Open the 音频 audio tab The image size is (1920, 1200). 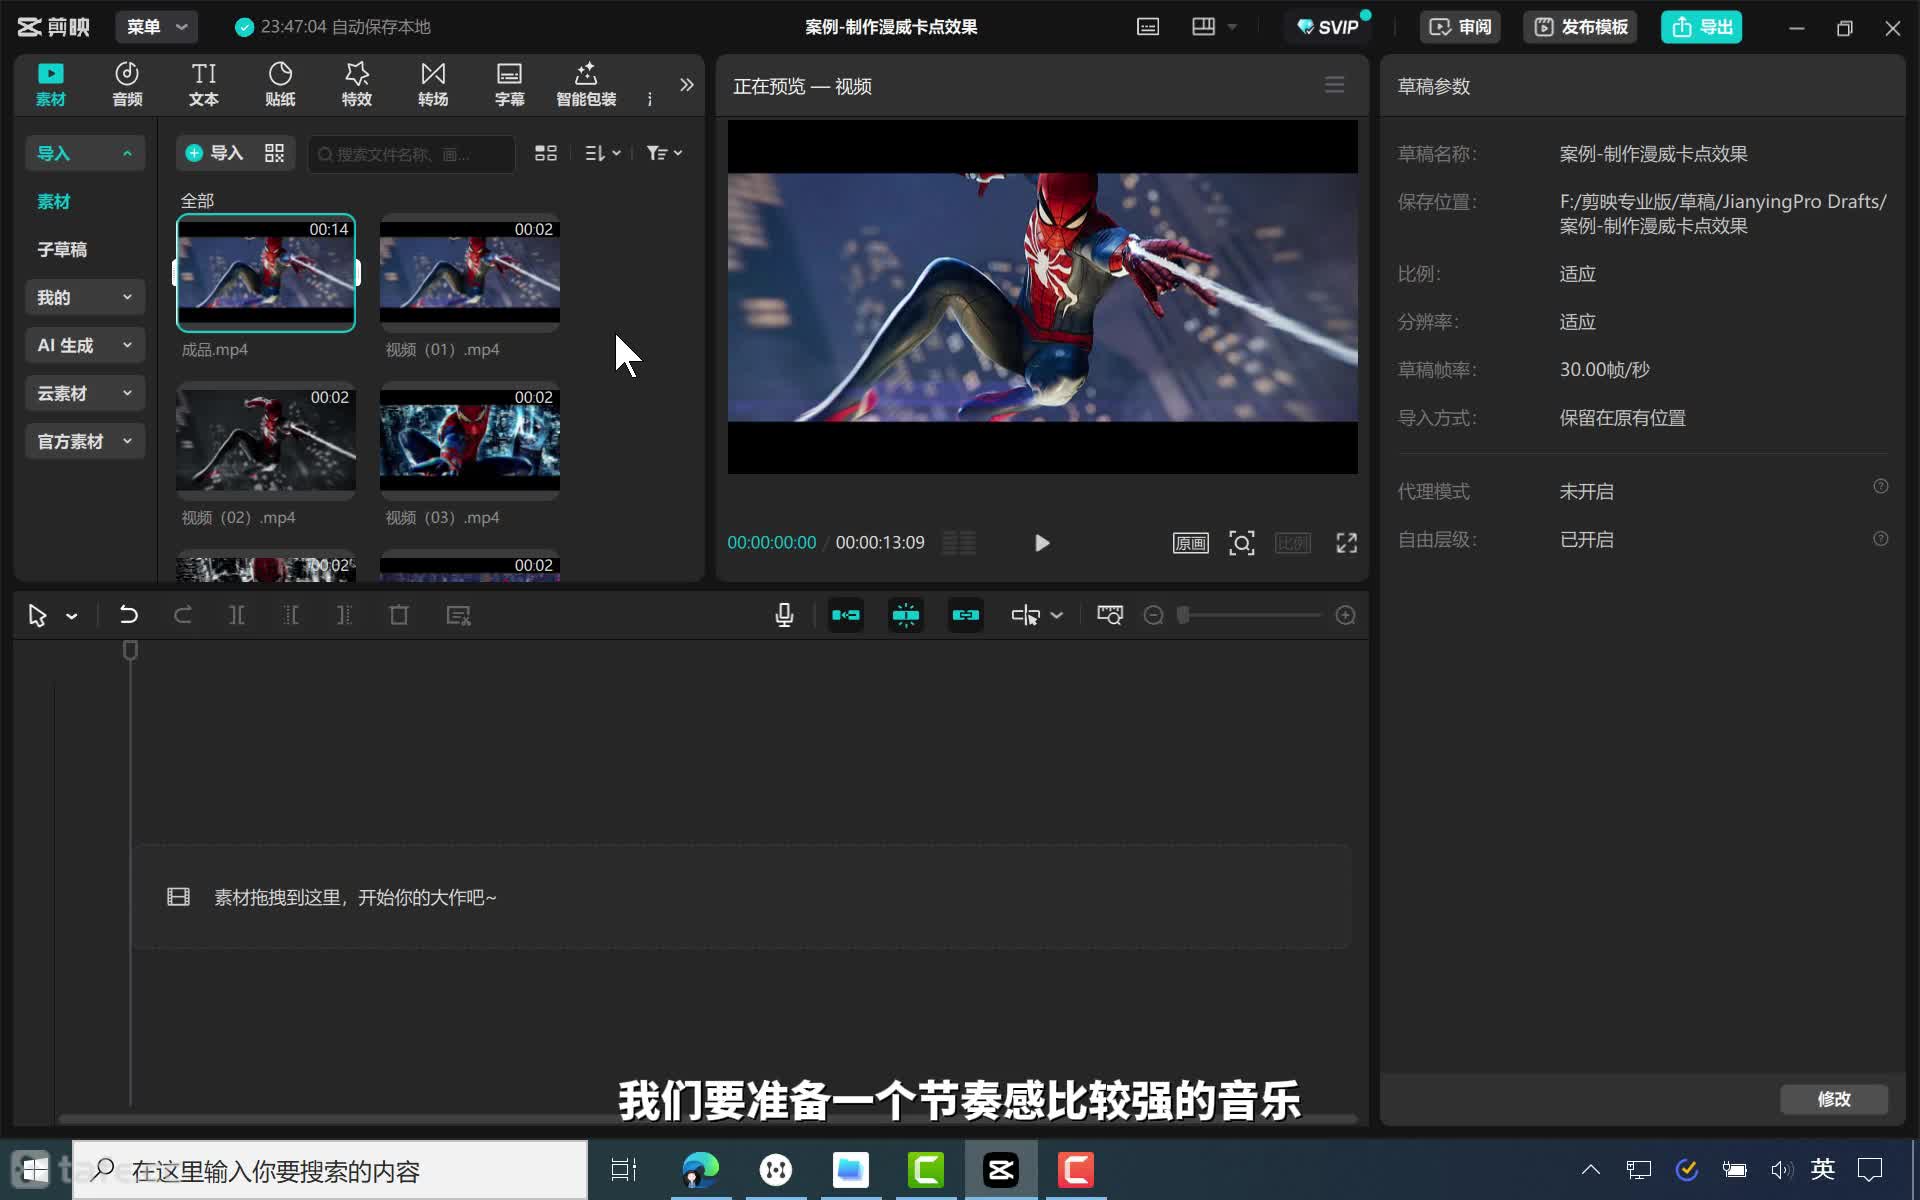coord(127,85)
